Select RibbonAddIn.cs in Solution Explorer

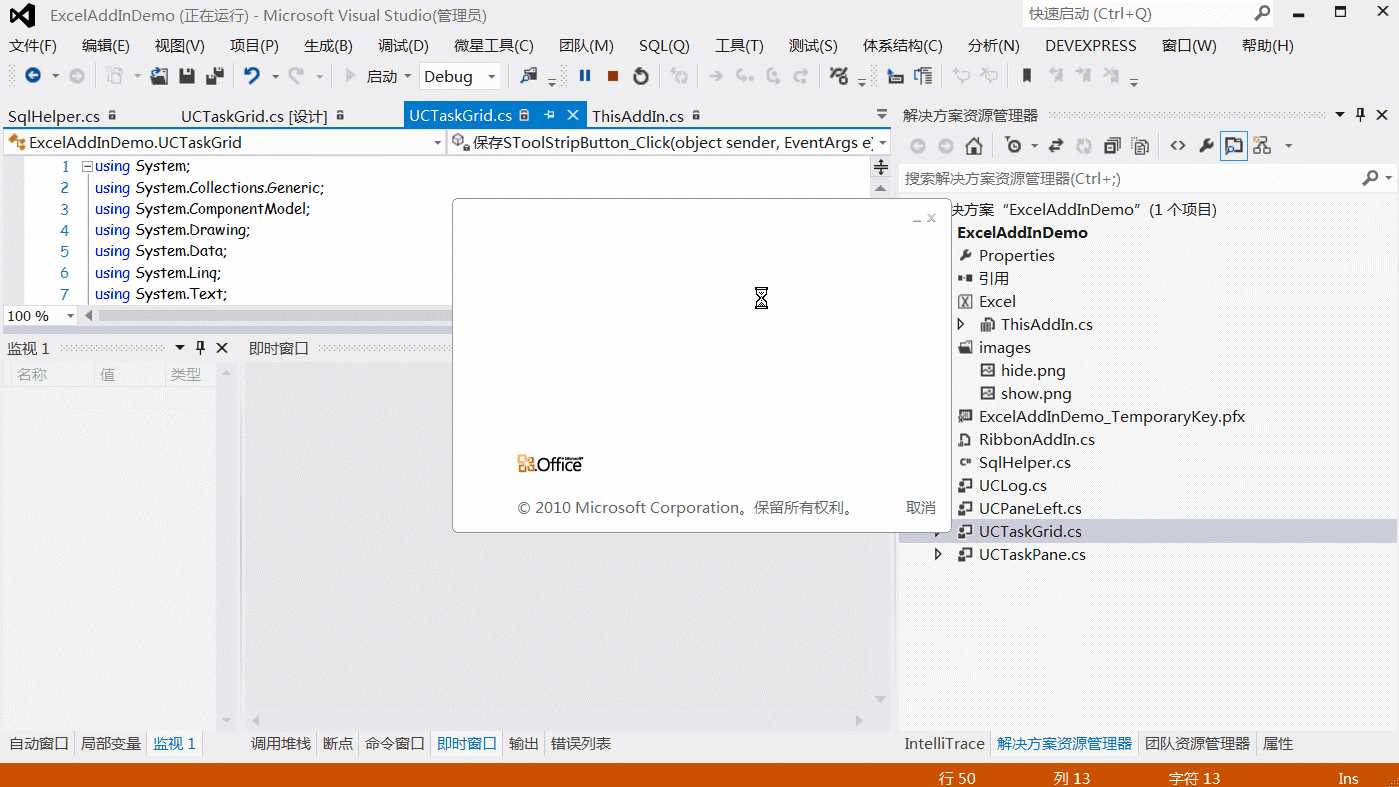coord(1036,439)
